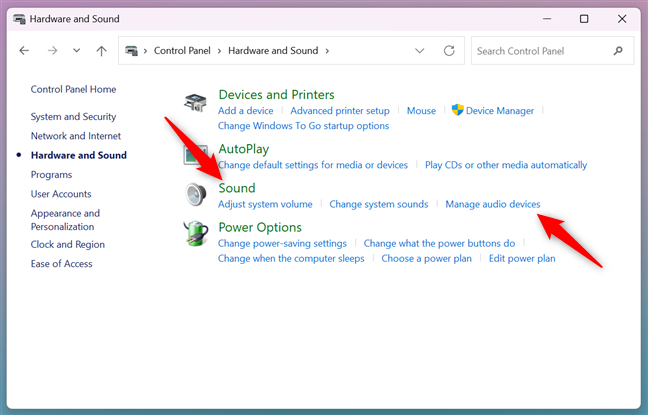Image resolution: width=648 pixels, height=415 pixels.
Task: Close the Hardware and Sound window
Action: pos(622,19)
